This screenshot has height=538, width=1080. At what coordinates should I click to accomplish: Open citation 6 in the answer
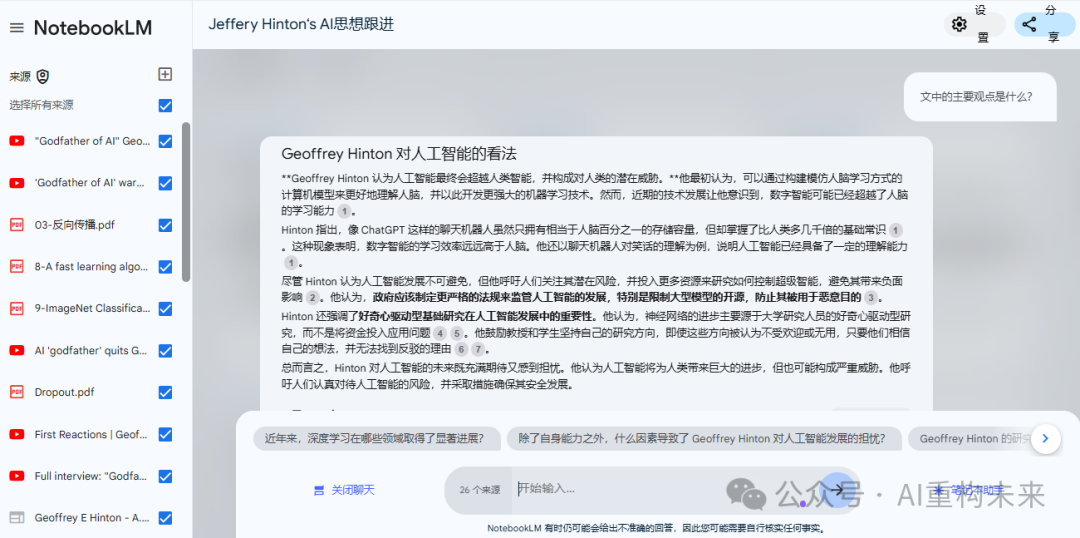coord(461,349)
